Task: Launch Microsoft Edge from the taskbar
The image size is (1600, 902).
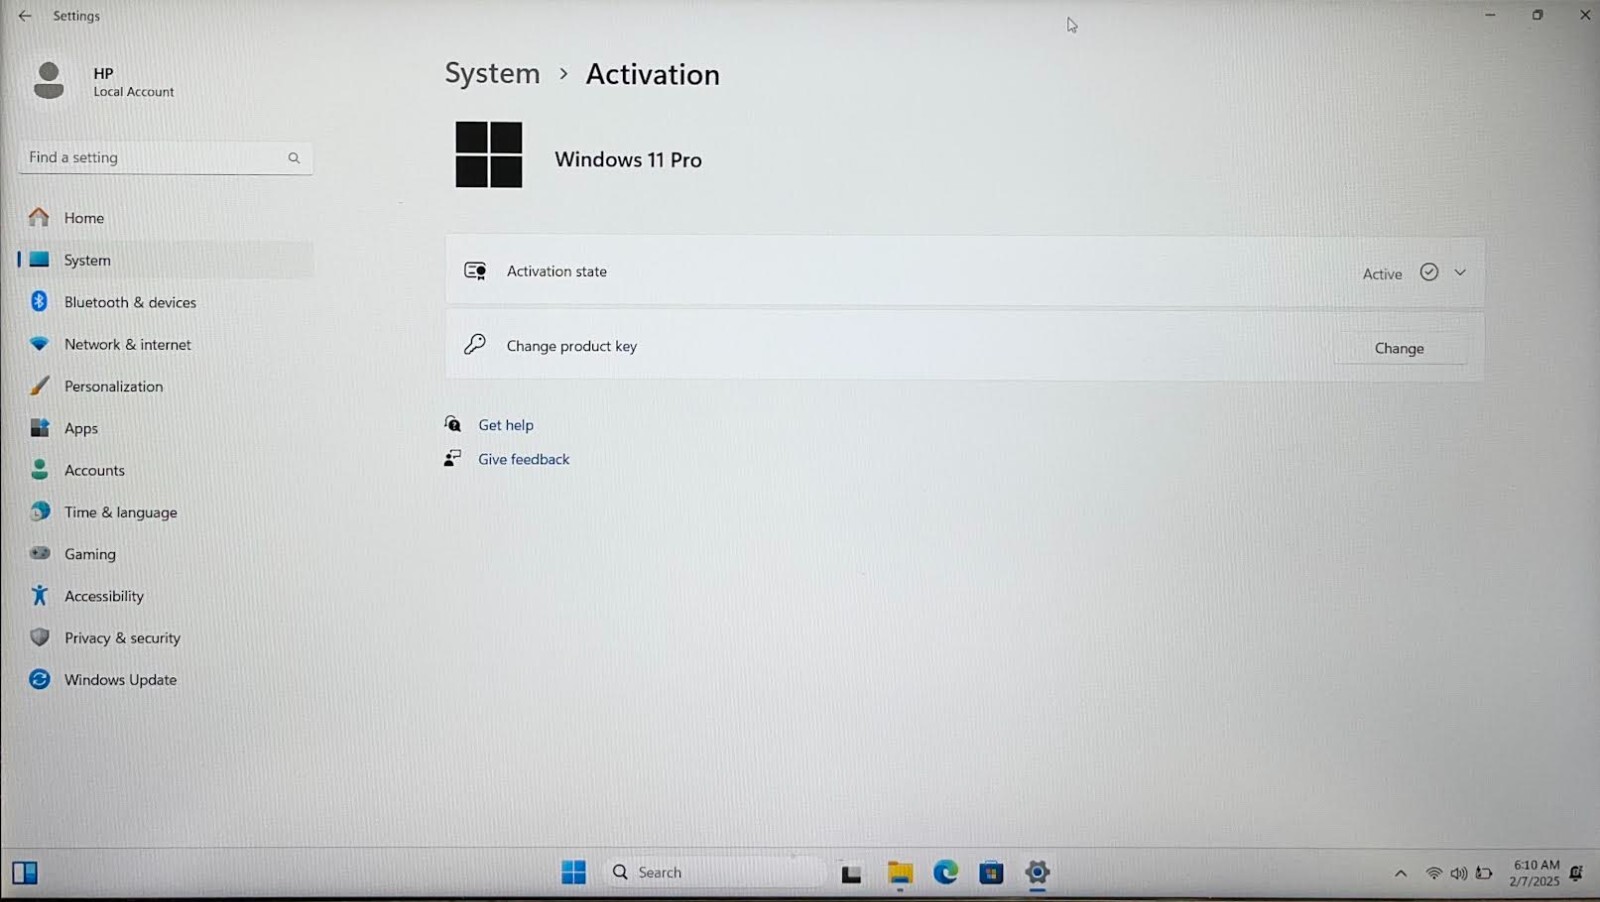Action: coord(946,873)
